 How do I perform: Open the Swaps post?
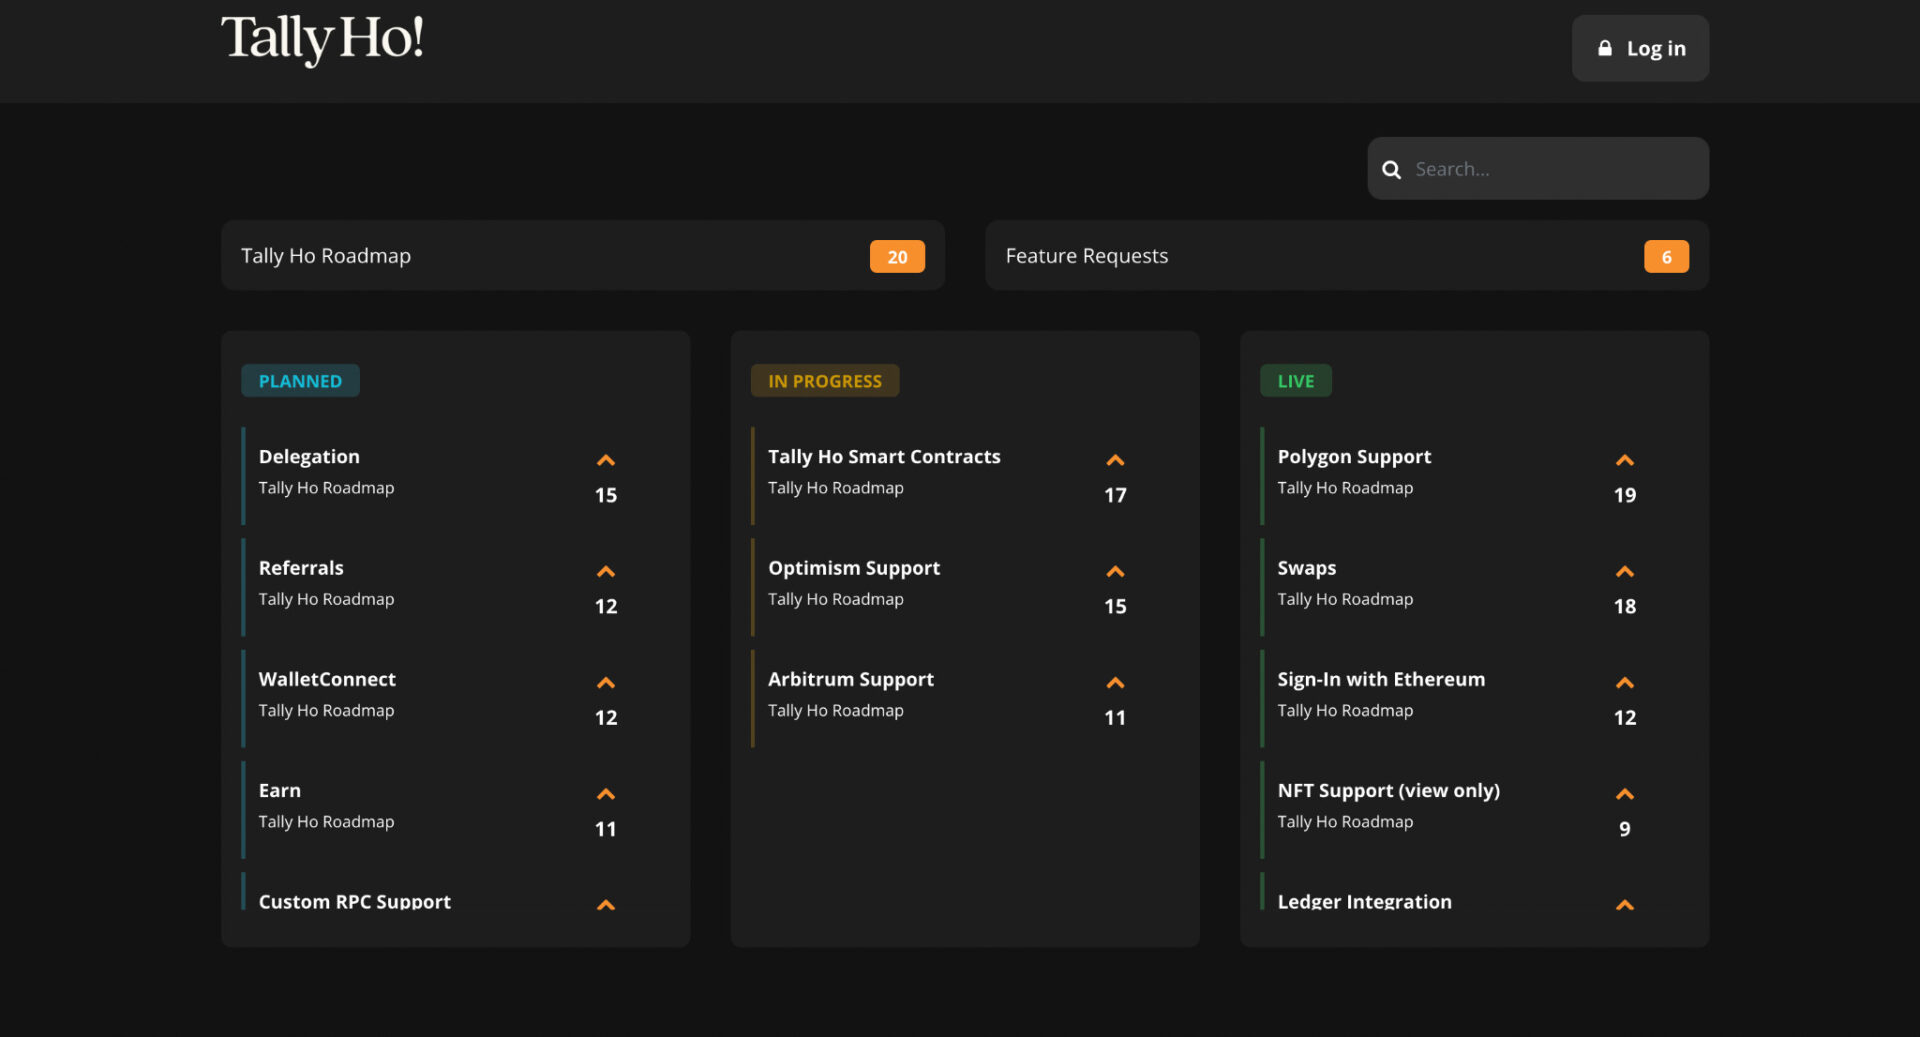click(x=1307, y=567)
